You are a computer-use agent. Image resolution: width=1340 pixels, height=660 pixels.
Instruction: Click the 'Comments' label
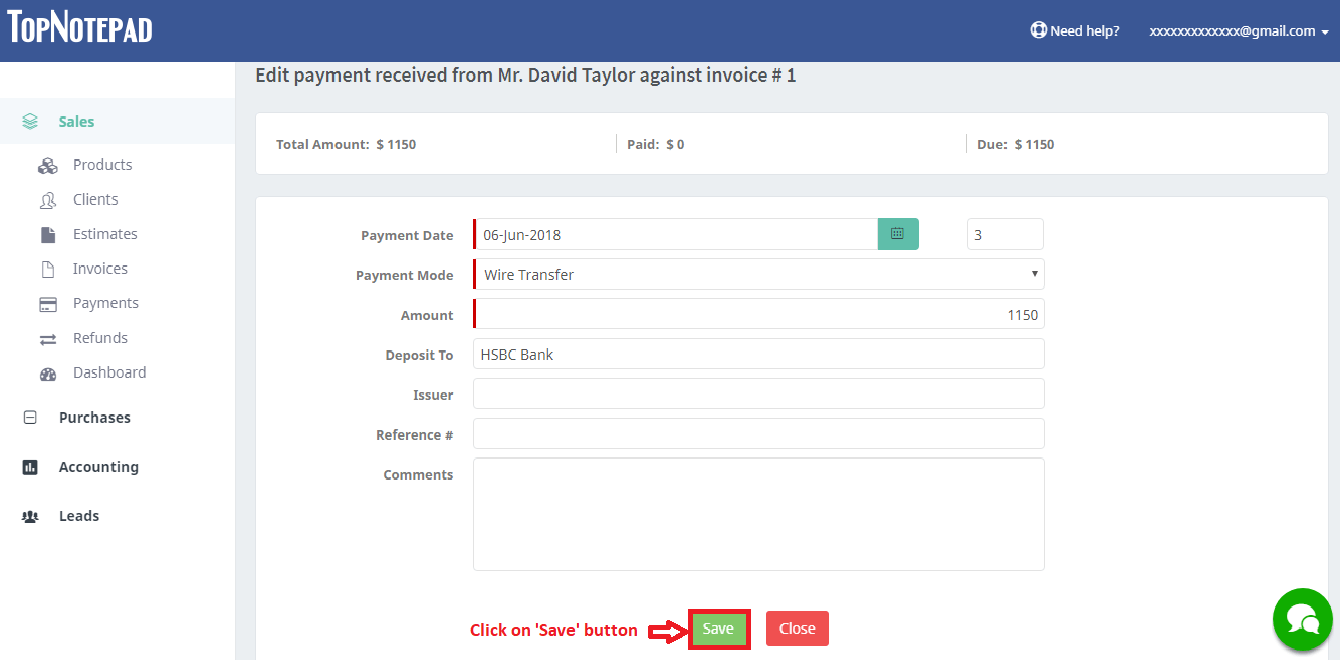pyautogui.click(x=418, y=475)
